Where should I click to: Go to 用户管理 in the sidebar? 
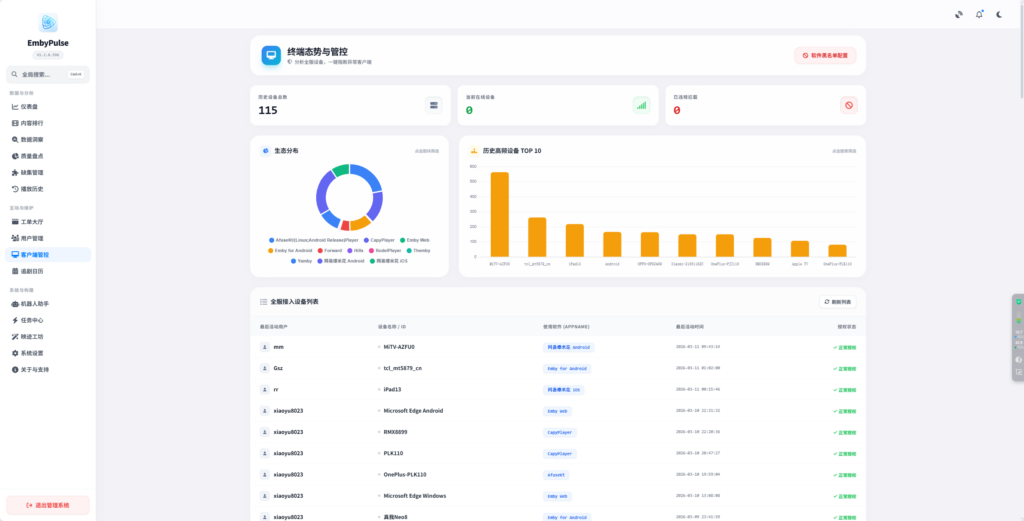tap(32, 238)
